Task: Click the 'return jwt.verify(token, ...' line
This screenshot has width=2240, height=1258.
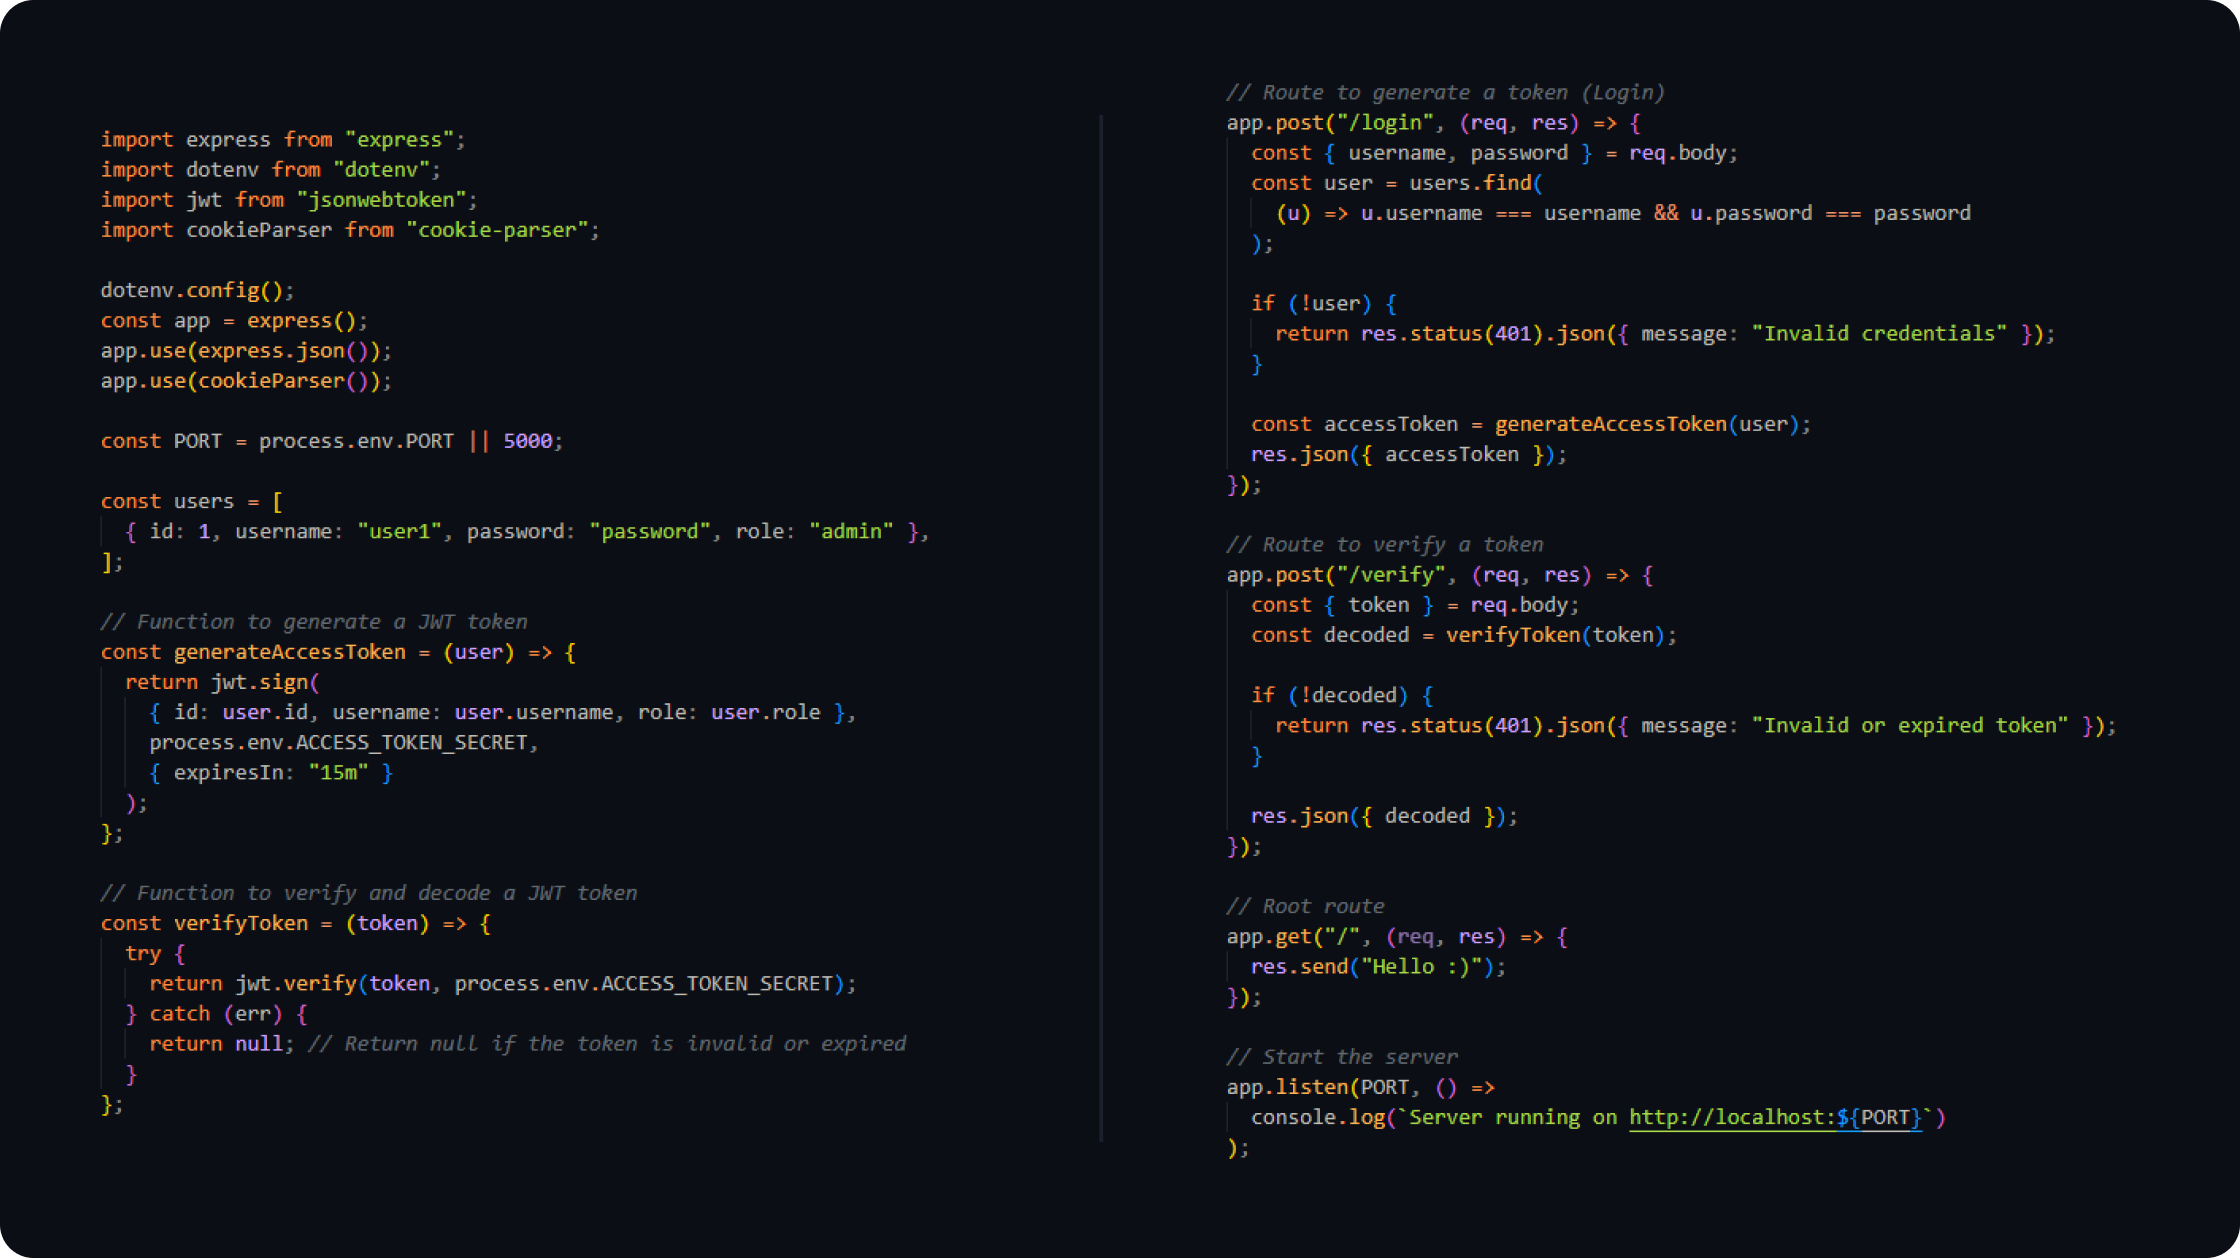Action: click(503, 983)
